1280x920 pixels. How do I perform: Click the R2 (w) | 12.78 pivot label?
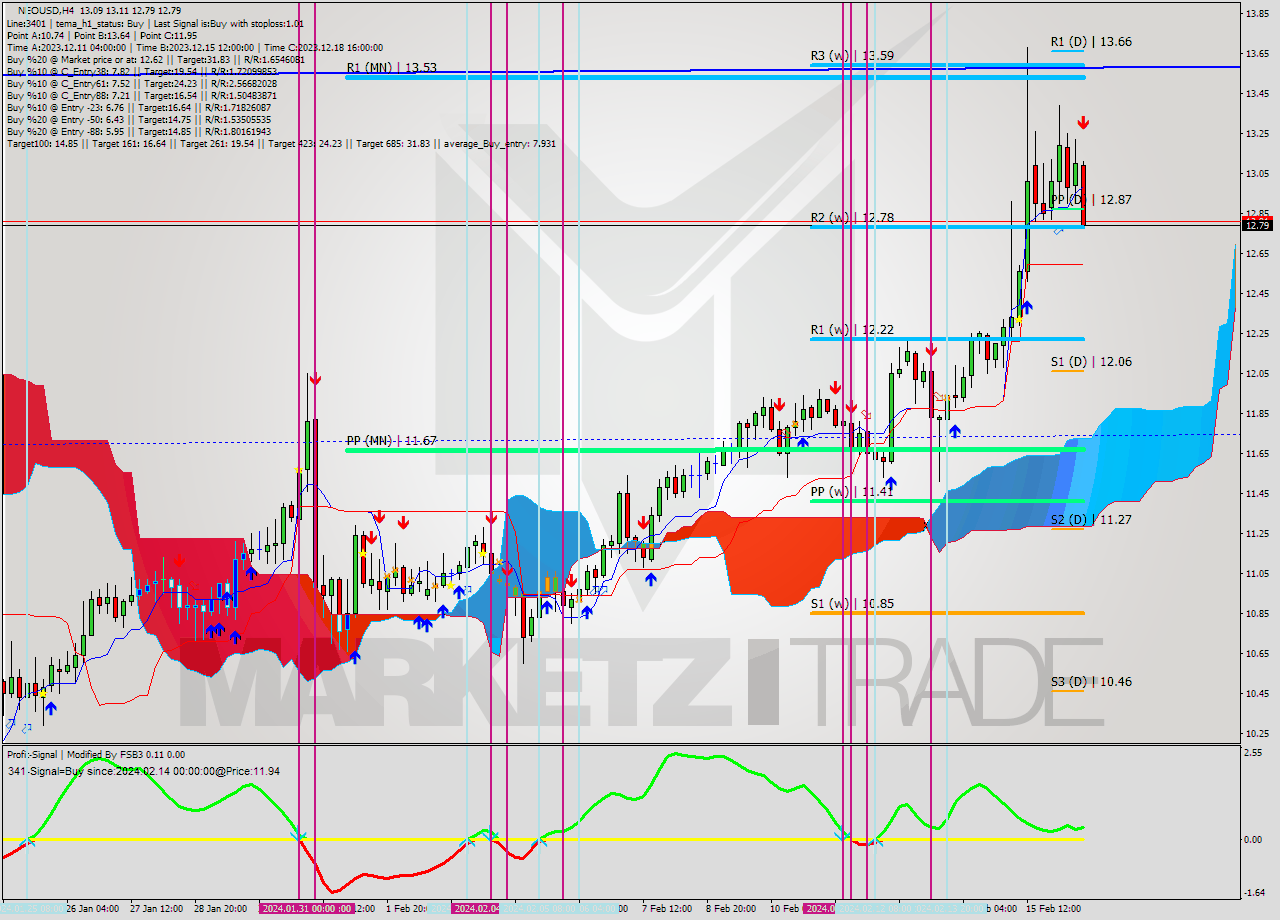[852, 218]
